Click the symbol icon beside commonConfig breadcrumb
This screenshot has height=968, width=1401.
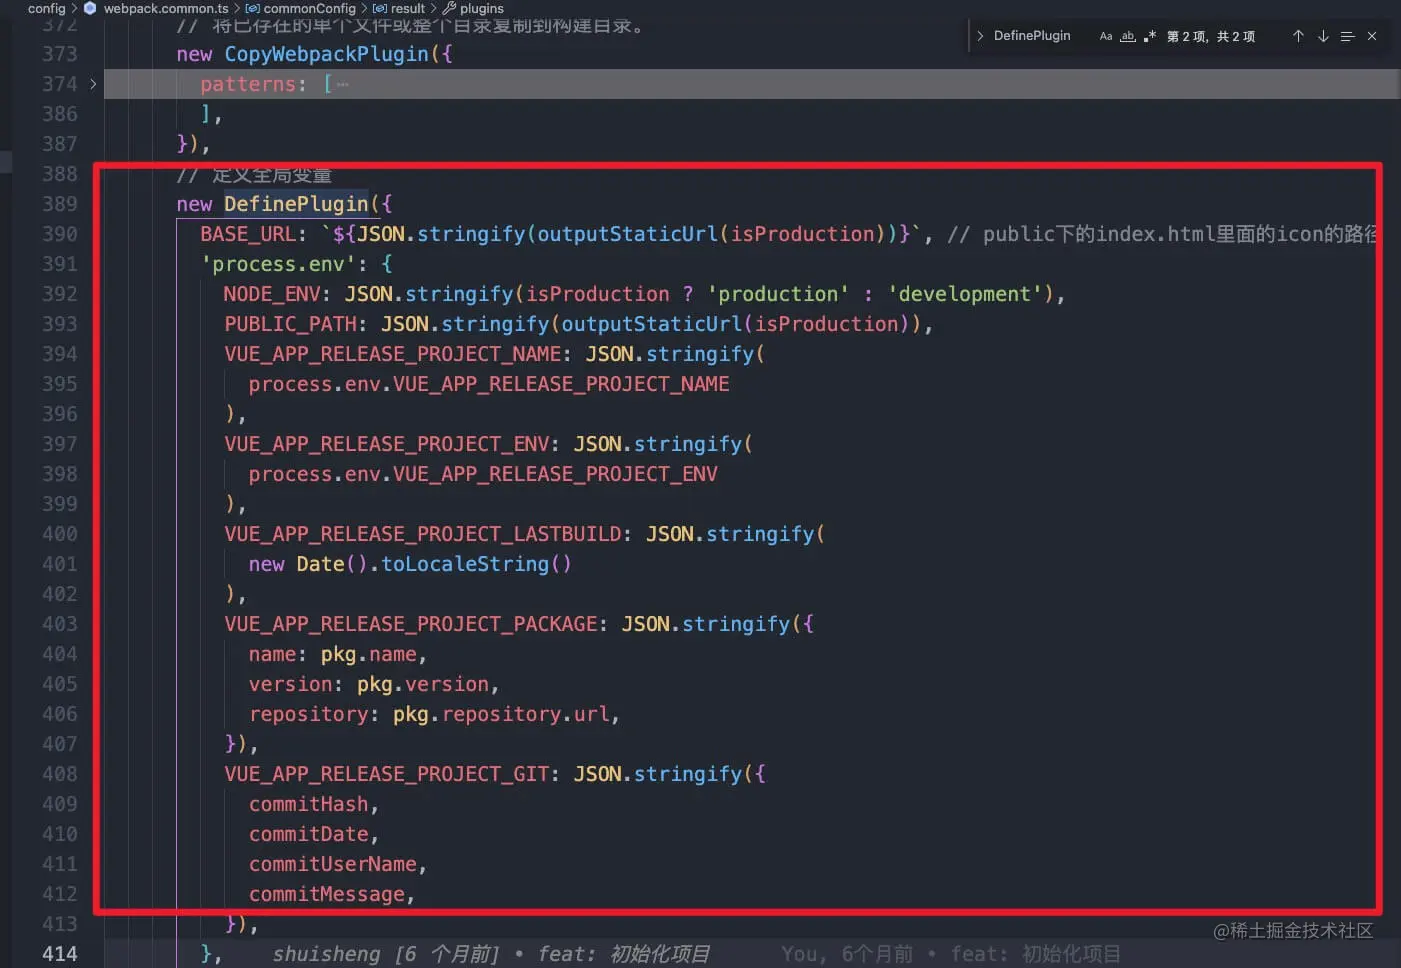[252, 8]
